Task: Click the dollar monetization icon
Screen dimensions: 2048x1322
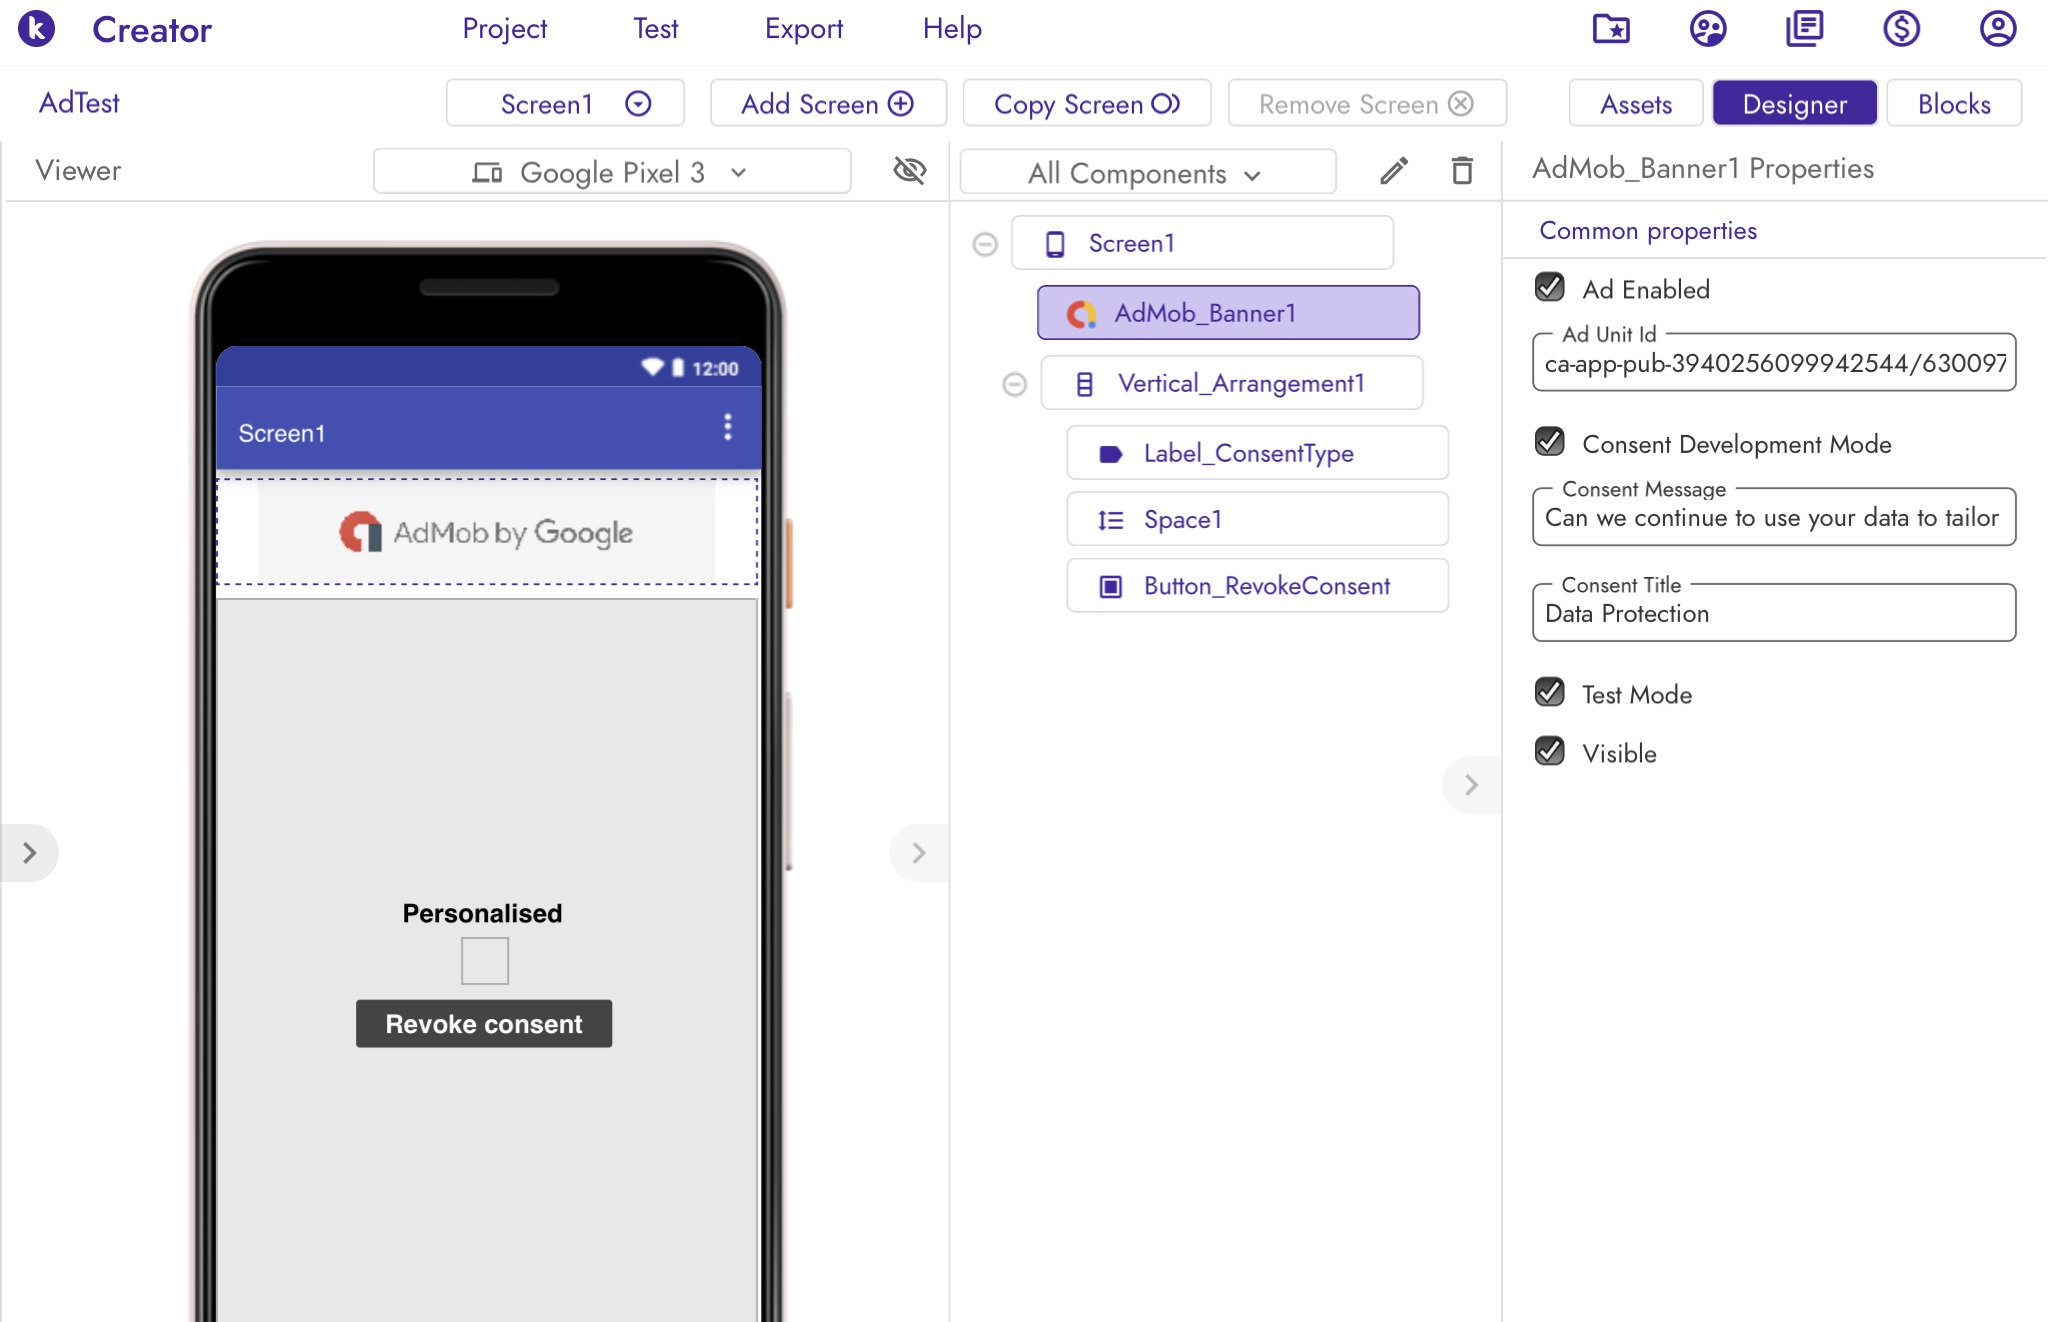Action: coord(1901,29)
